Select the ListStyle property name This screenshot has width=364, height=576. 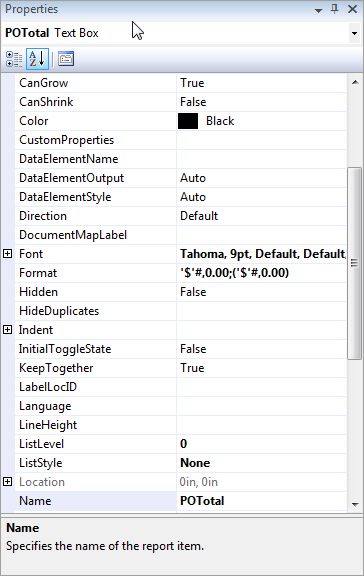(41, 463)
